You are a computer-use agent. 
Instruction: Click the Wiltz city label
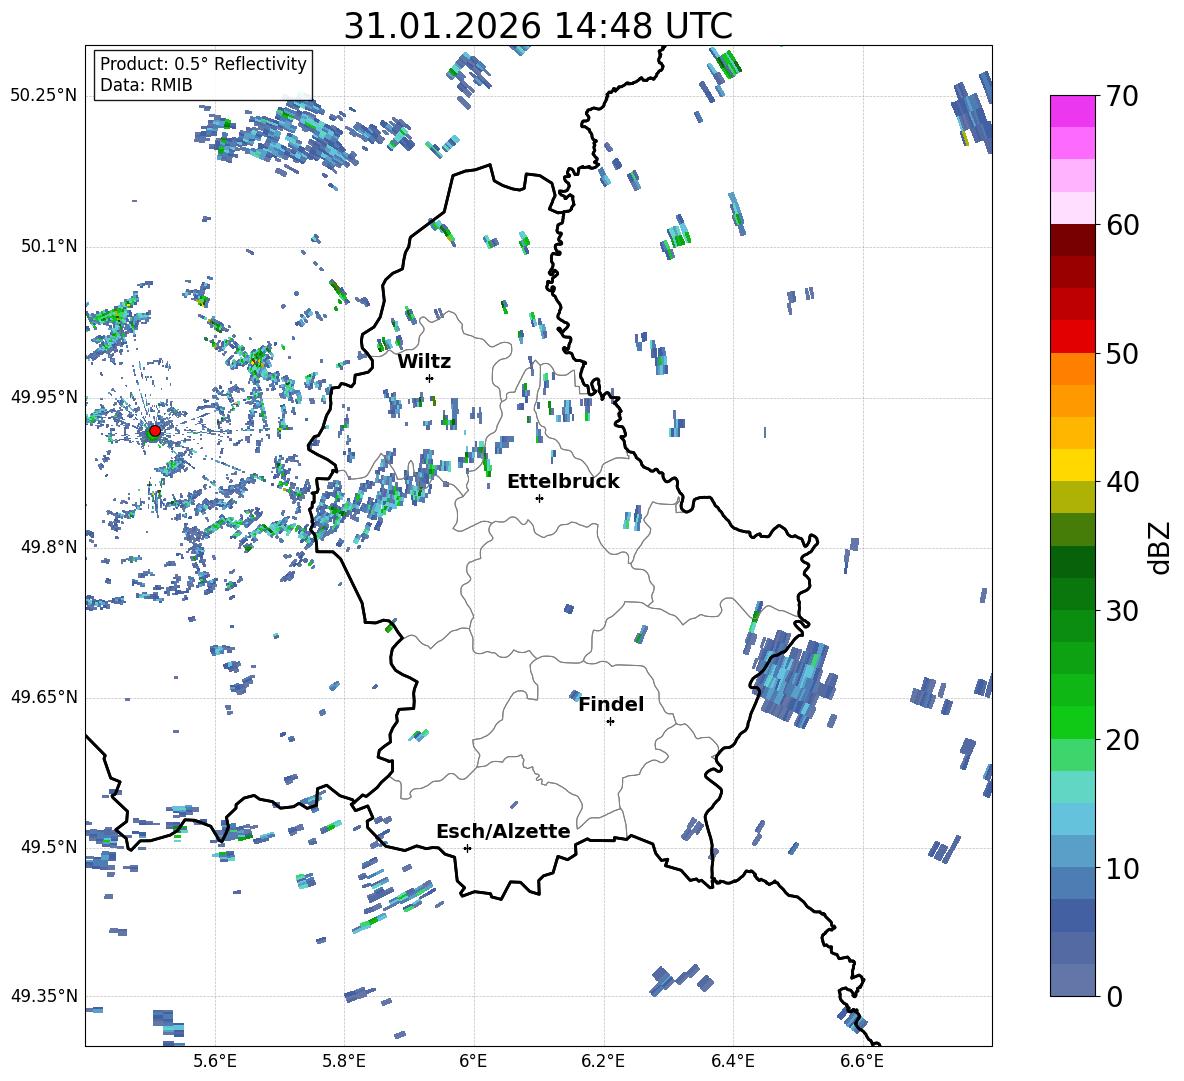tap(424, 361)
